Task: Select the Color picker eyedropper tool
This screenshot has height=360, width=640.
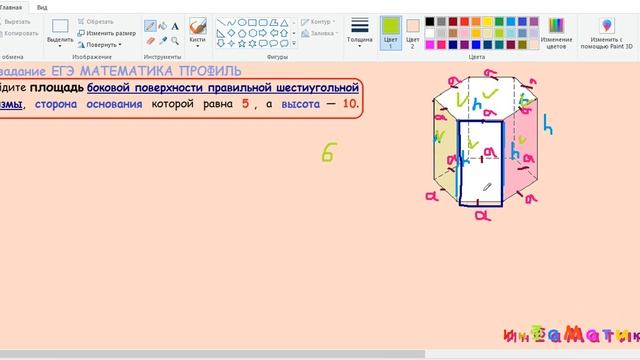Action: tap(162, 41)
